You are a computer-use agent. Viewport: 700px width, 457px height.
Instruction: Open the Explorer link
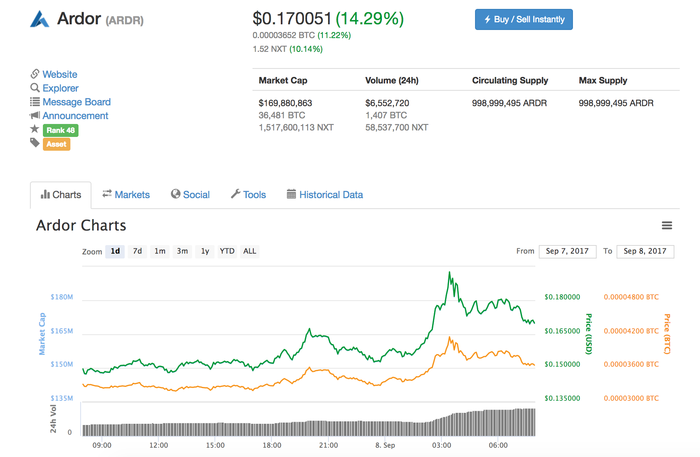(60, 88)
